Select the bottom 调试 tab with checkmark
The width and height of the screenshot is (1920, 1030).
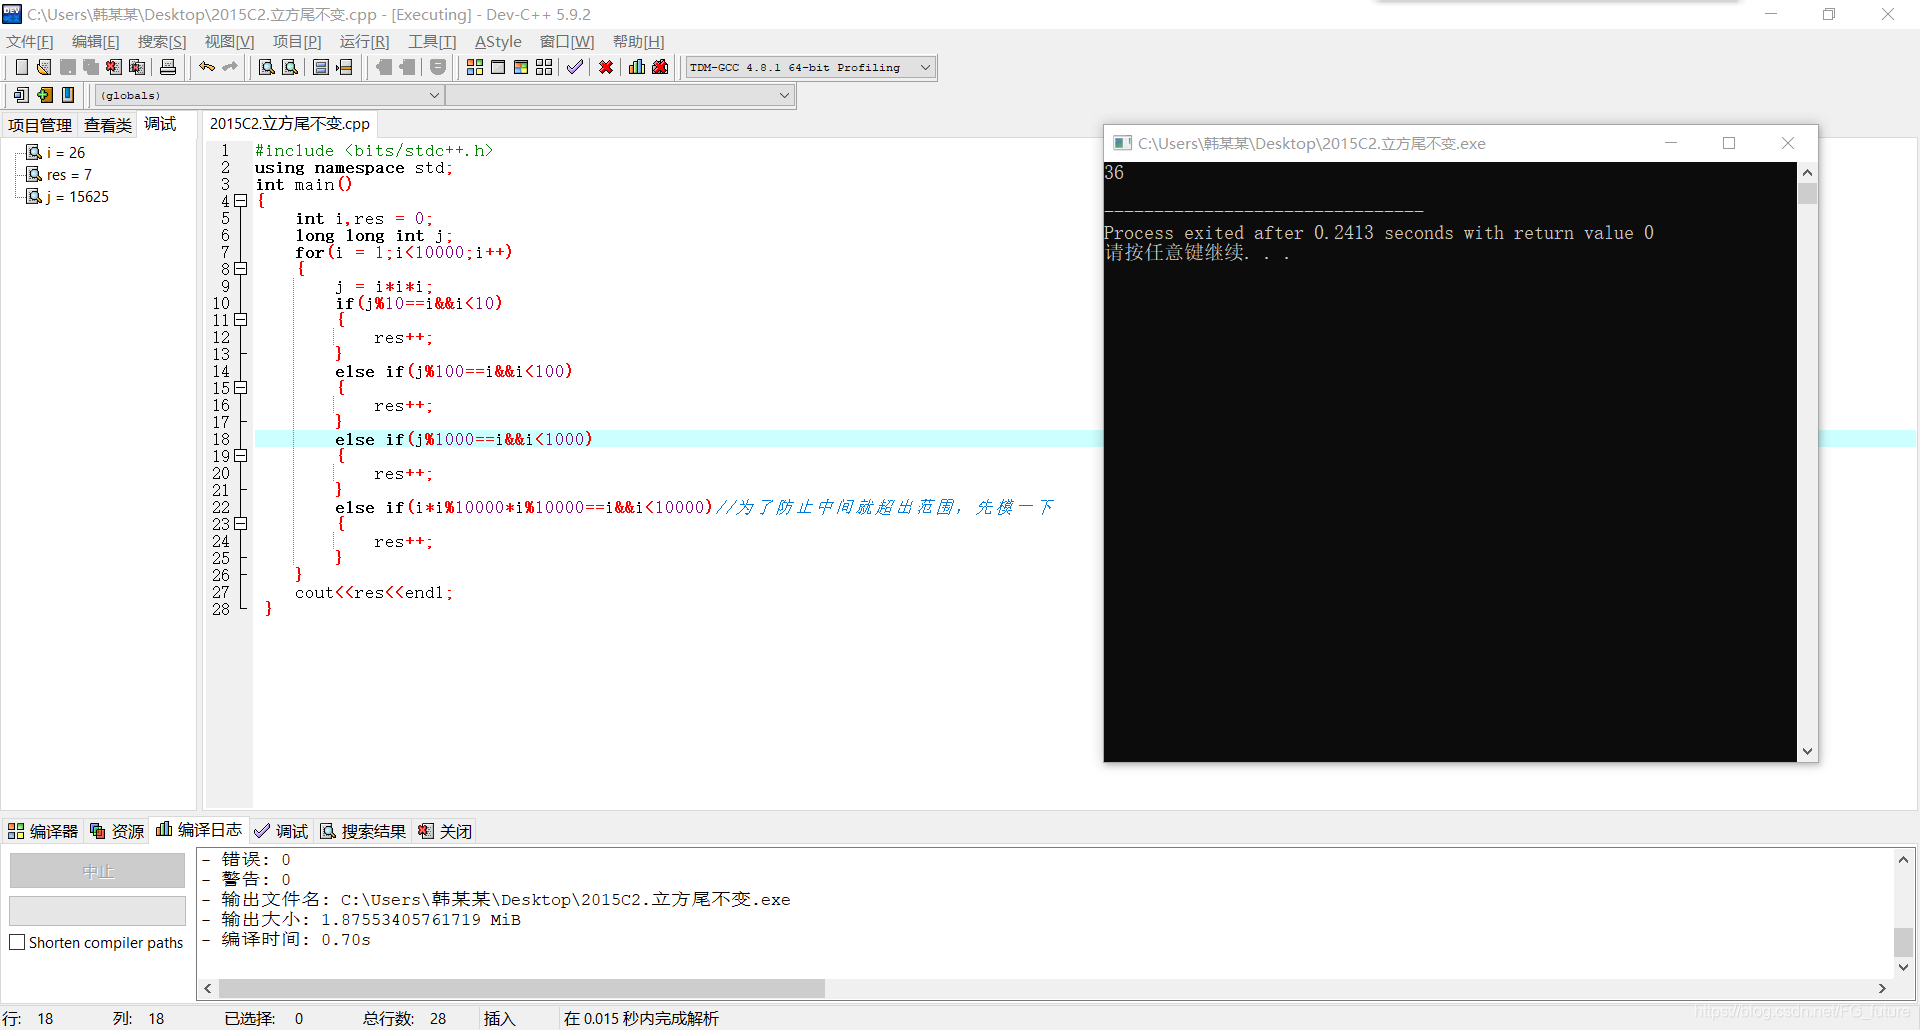281,831
